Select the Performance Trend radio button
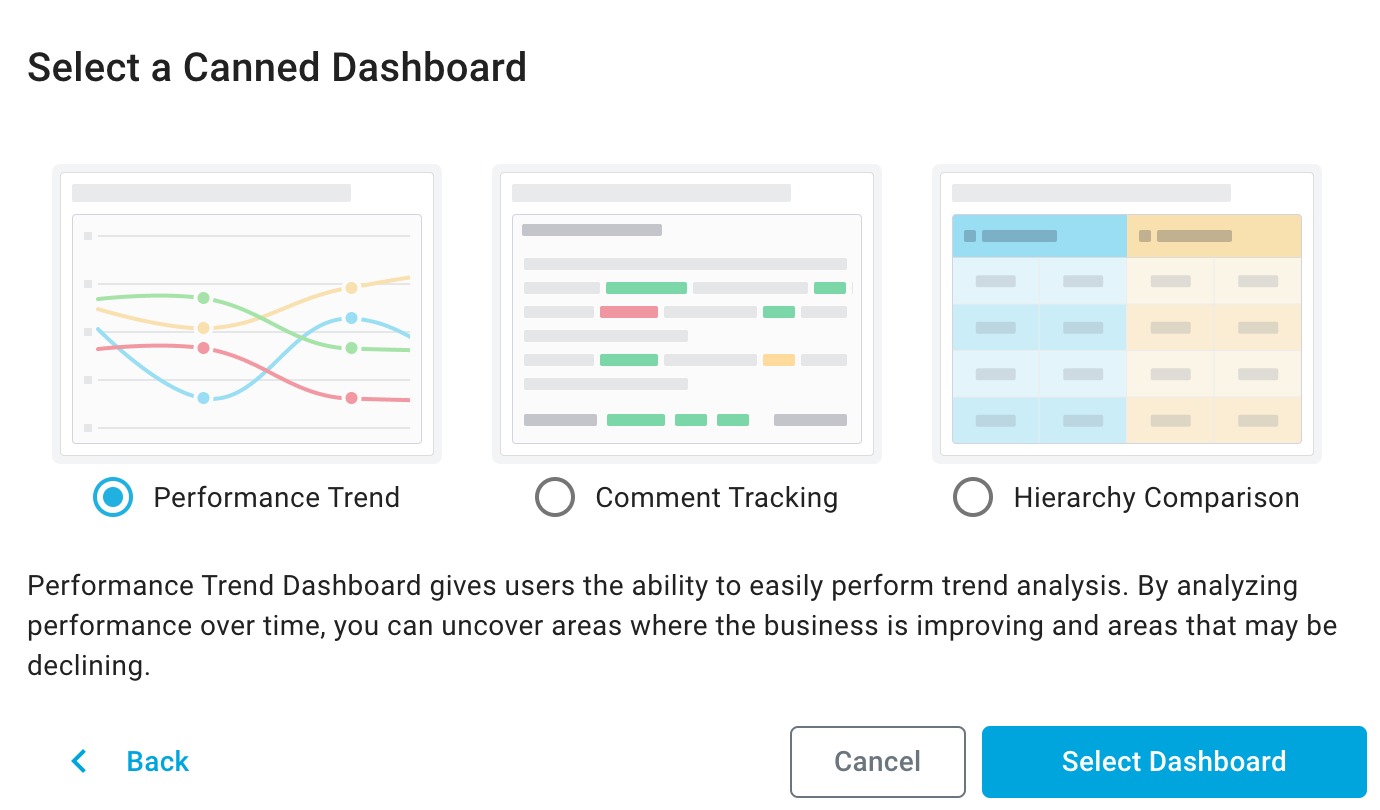This screenshot has height=810, width=1380. point(113,497)
